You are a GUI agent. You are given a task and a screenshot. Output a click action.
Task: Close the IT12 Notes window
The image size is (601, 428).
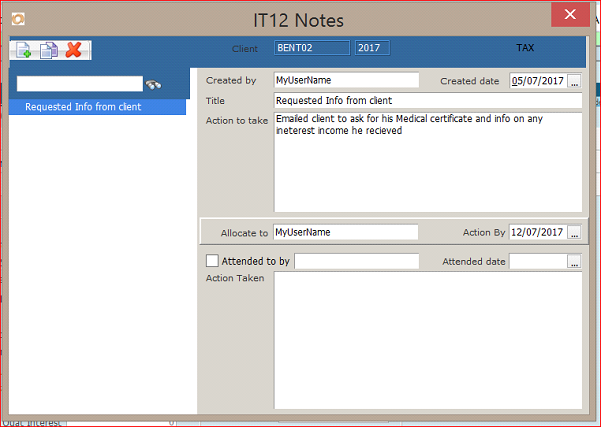[x=570, y=15]
